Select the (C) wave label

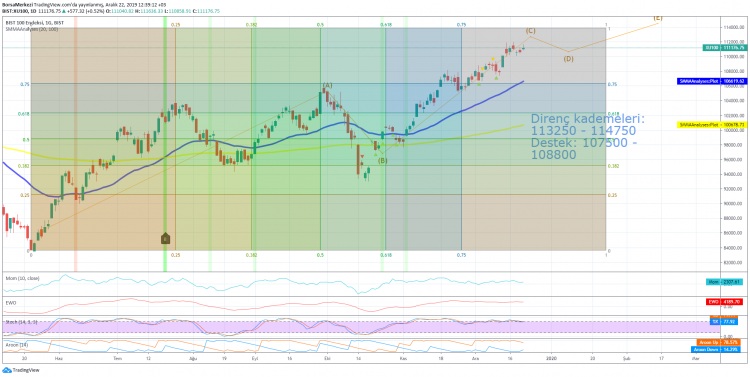(x=530, y=31)
